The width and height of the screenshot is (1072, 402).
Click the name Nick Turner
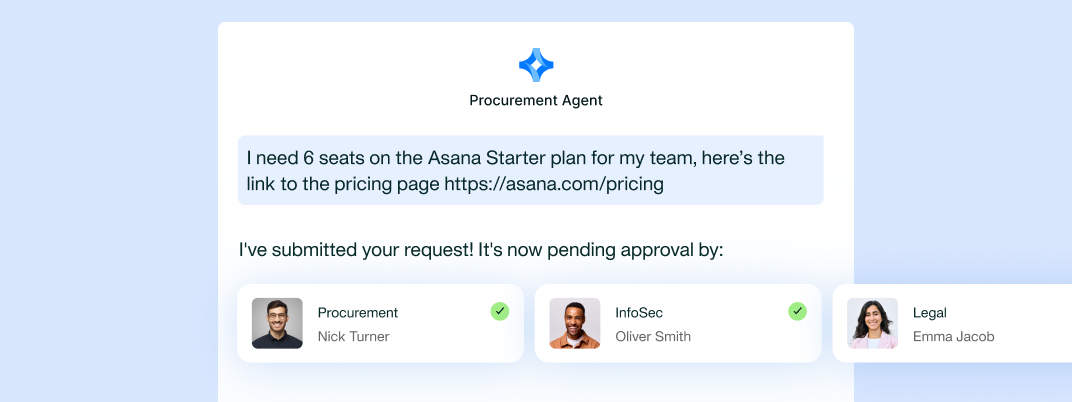coord(353,337)
